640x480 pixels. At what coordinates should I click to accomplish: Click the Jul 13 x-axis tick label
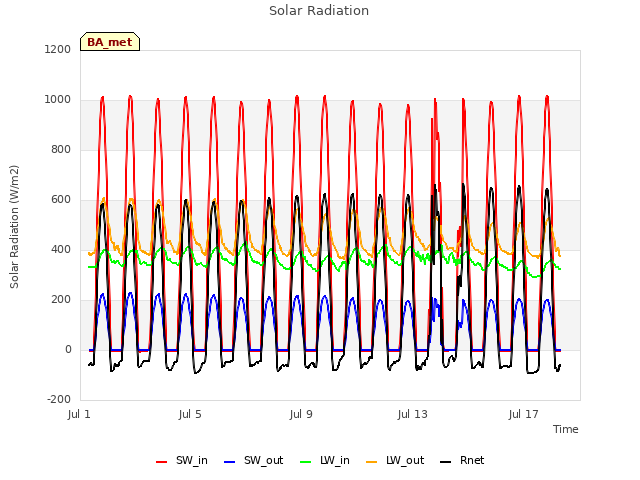coord(413,414)
